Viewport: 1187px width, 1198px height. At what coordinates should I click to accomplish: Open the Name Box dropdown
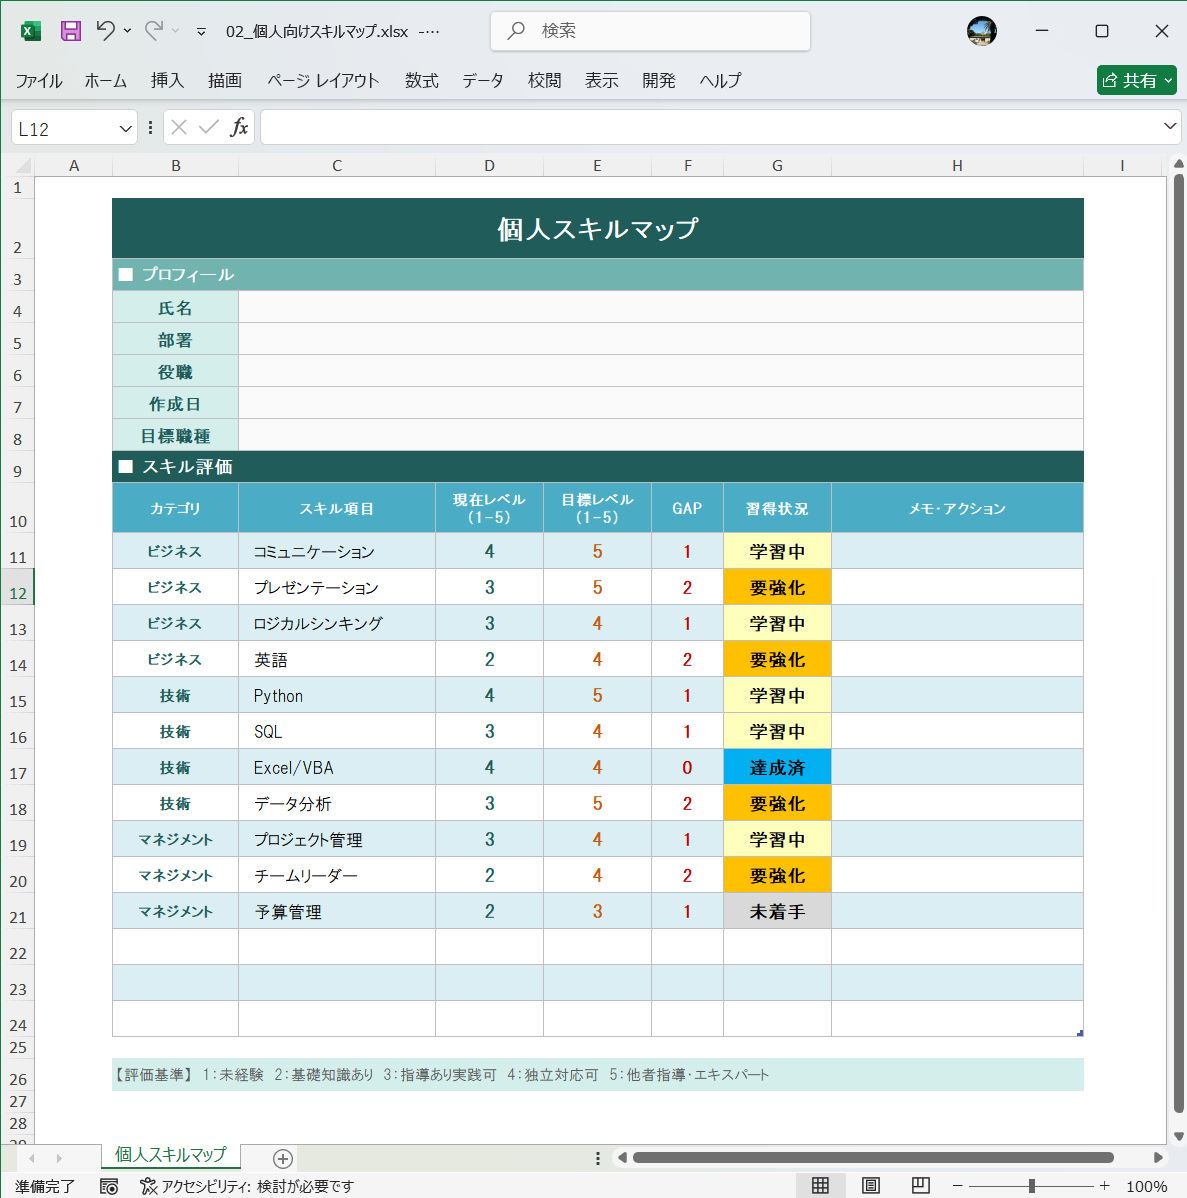[x=123, y=127]
